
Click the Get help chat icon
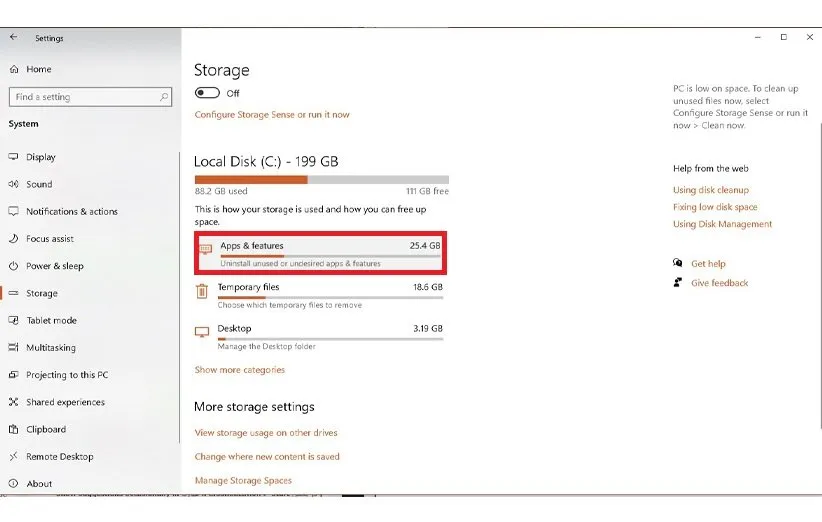(x=678, y=263)
